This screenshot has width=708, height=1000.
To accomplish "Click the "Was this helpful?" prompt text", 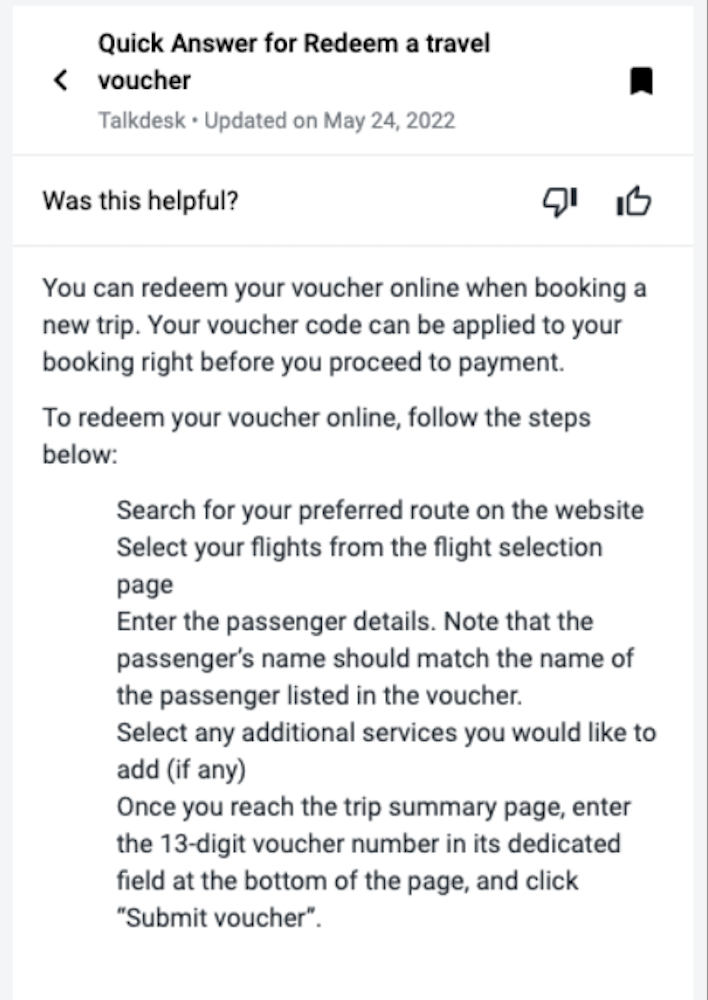I will [140, 202].
